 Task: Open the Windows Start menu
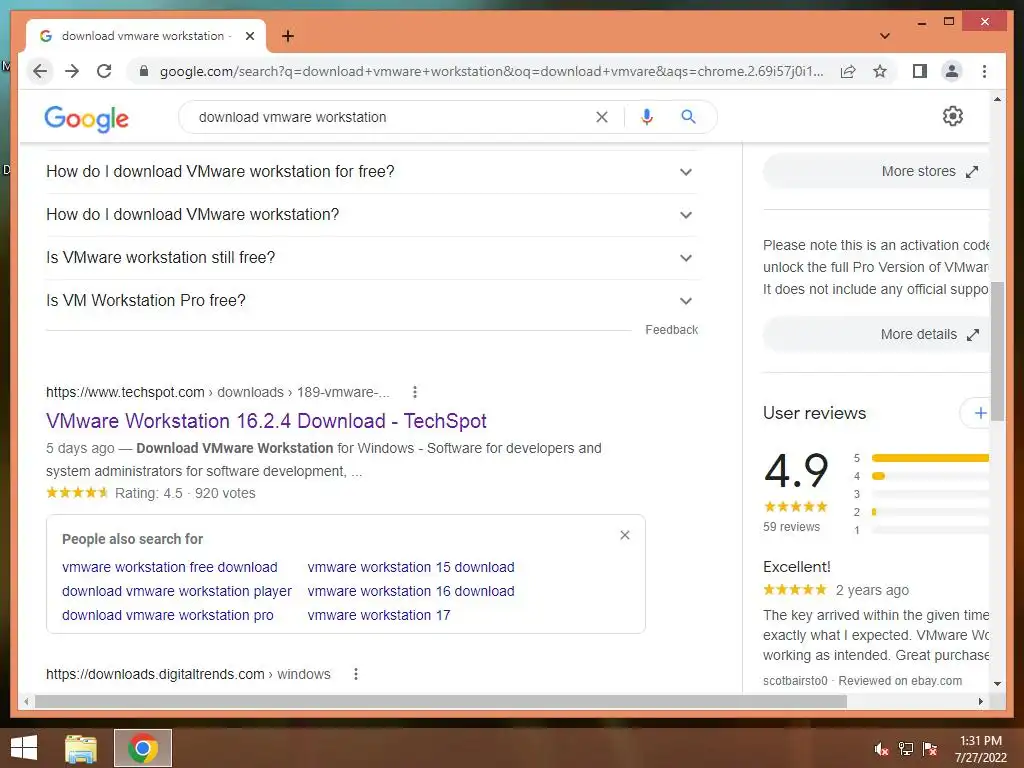[x=24, y=748]
